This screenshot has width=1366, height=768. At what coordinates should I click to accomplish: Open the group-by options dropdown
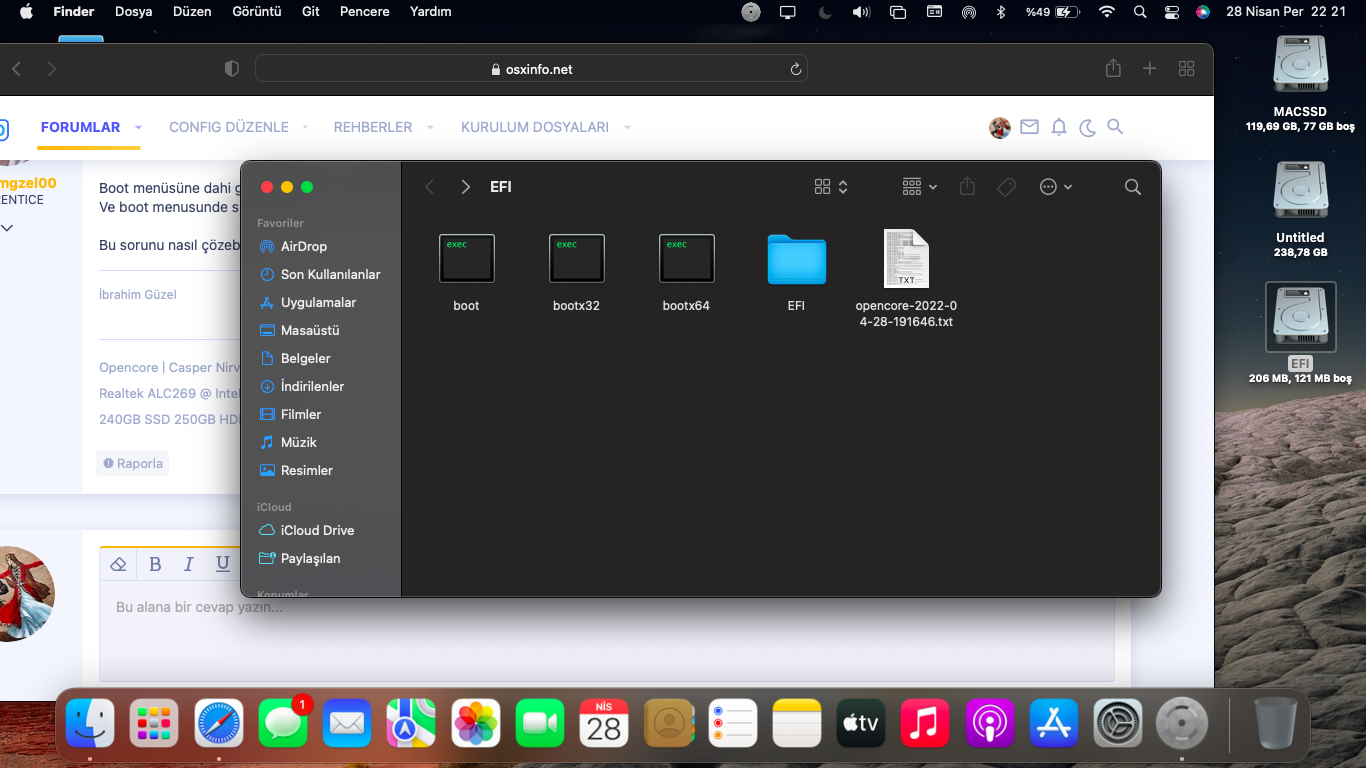click(x=919, y=187)
